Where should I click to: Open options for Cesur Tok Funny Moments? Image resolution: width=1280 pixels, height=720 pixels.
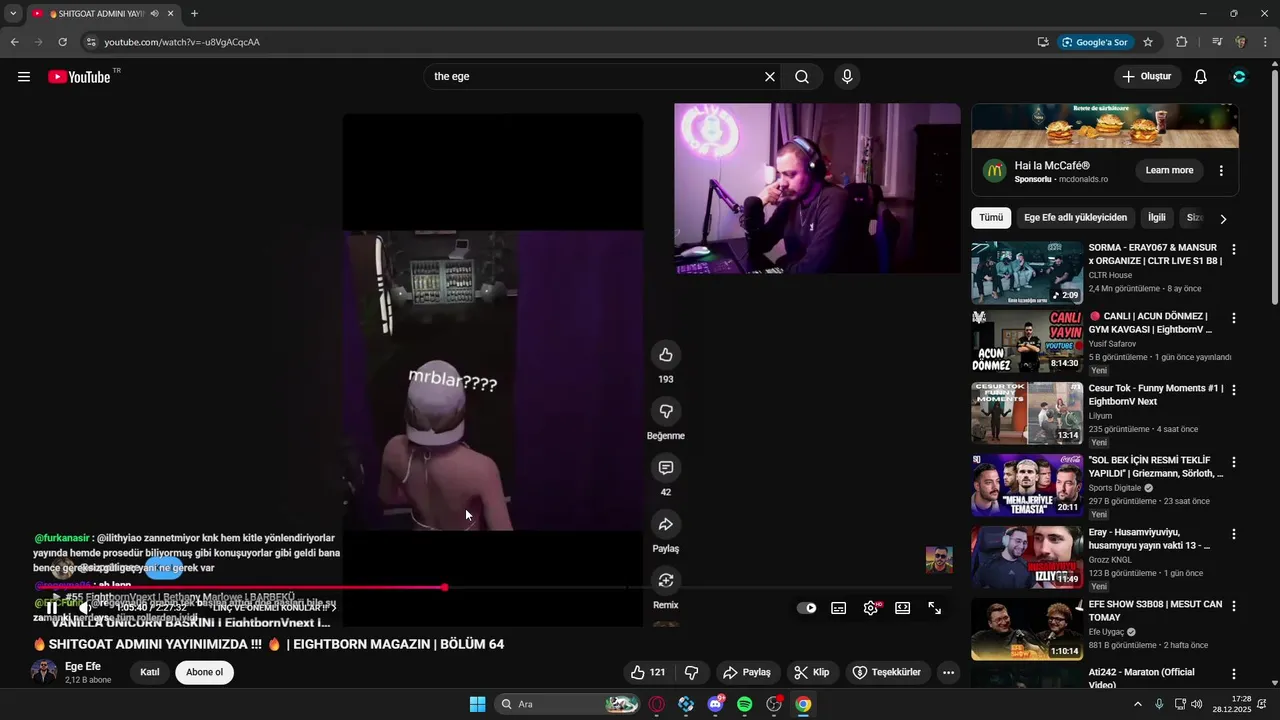pos(1233,390)
